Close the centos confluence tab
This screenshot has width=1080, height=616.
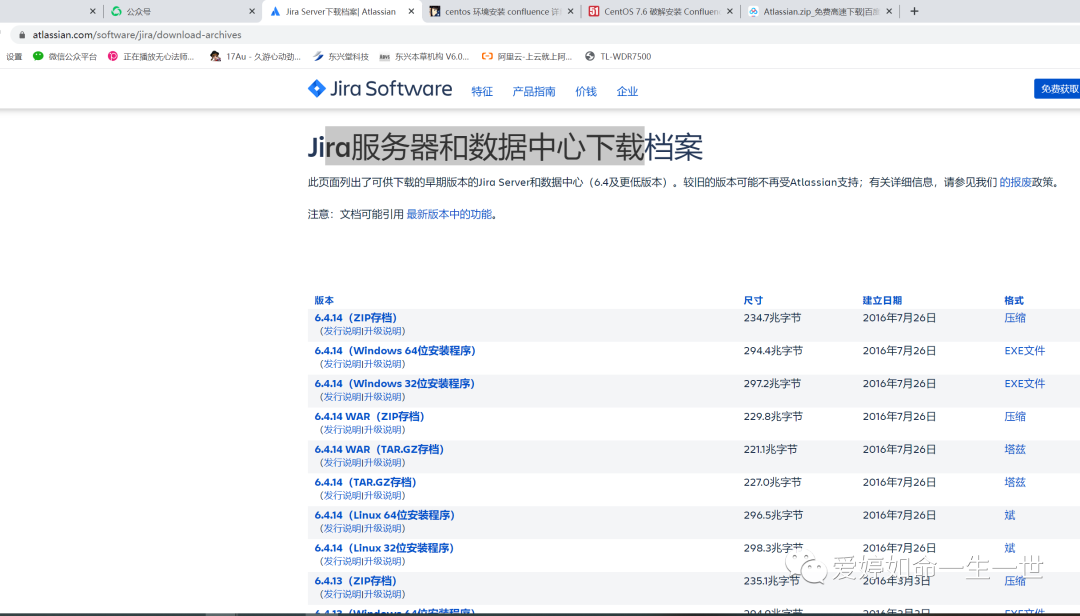(x=570, y=11)
